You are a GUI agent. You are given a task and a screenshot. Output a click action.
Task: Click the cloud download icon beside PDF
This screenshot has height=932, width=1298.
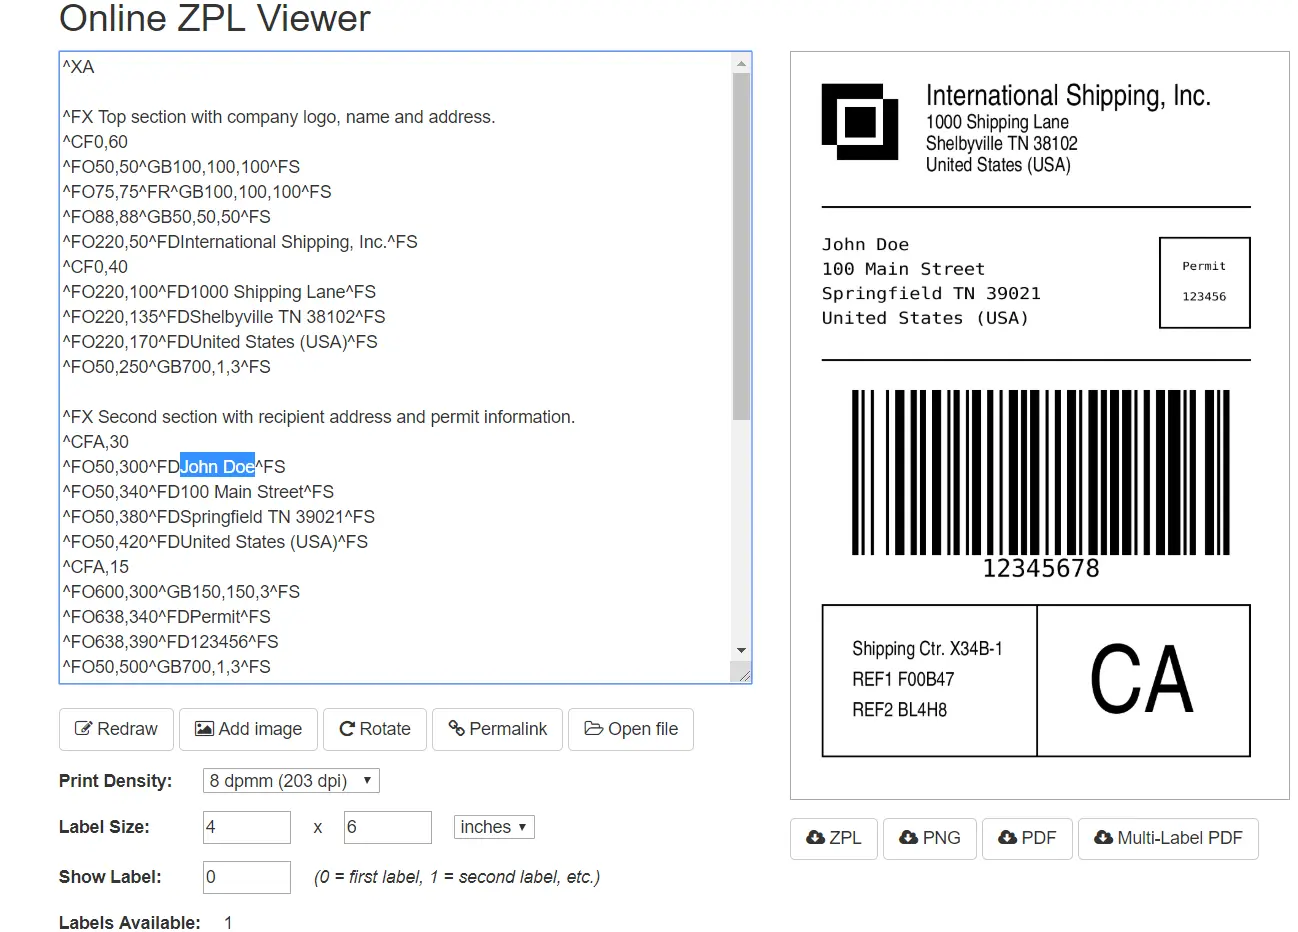point(1008,838)
